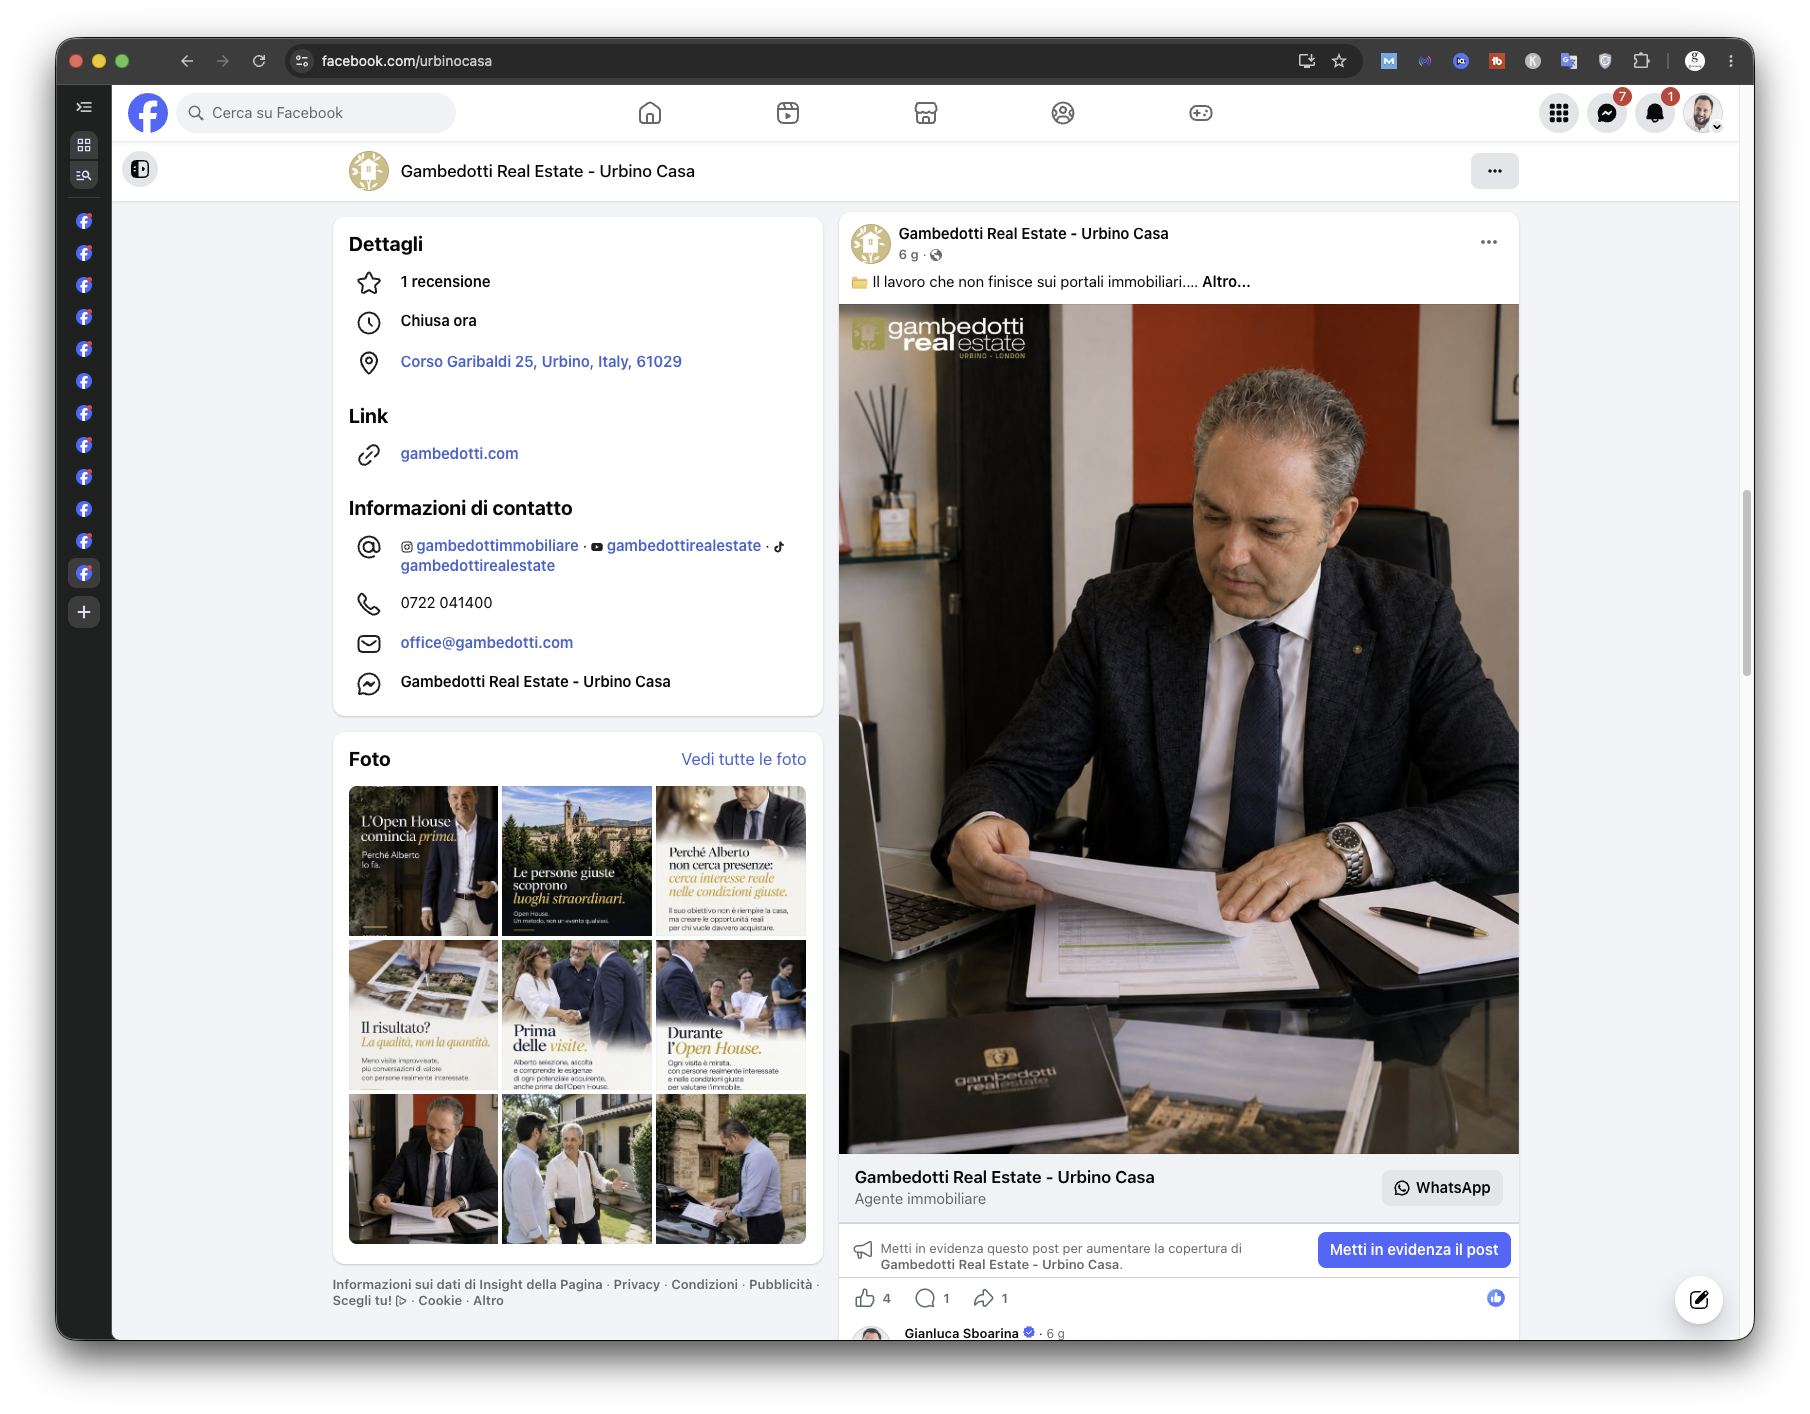This screenshot has height=1414, width=1810.
Task: Click Privacy footer link
Action: click(637, 1285)
